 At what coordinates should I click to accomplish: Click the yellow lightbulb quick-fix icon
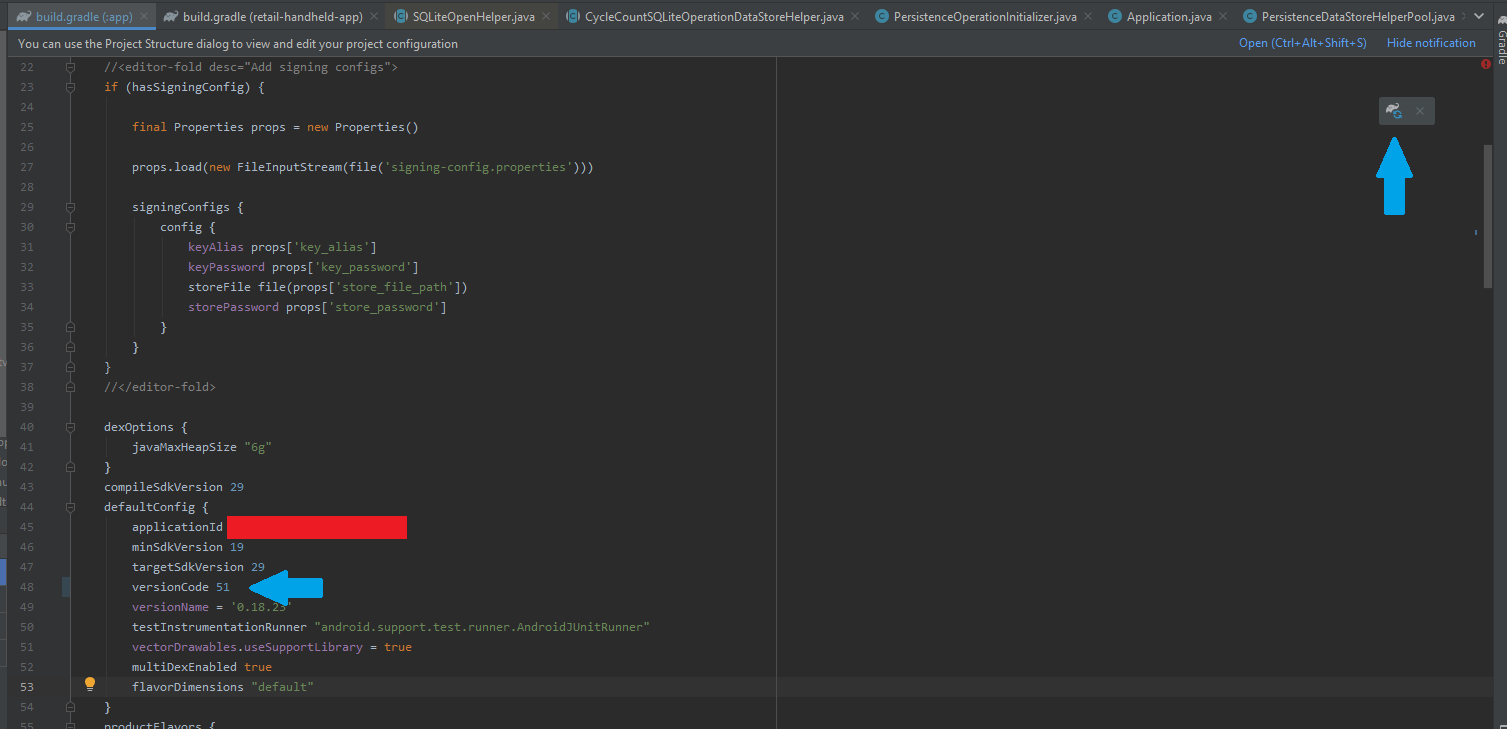[x=89, y=685]
